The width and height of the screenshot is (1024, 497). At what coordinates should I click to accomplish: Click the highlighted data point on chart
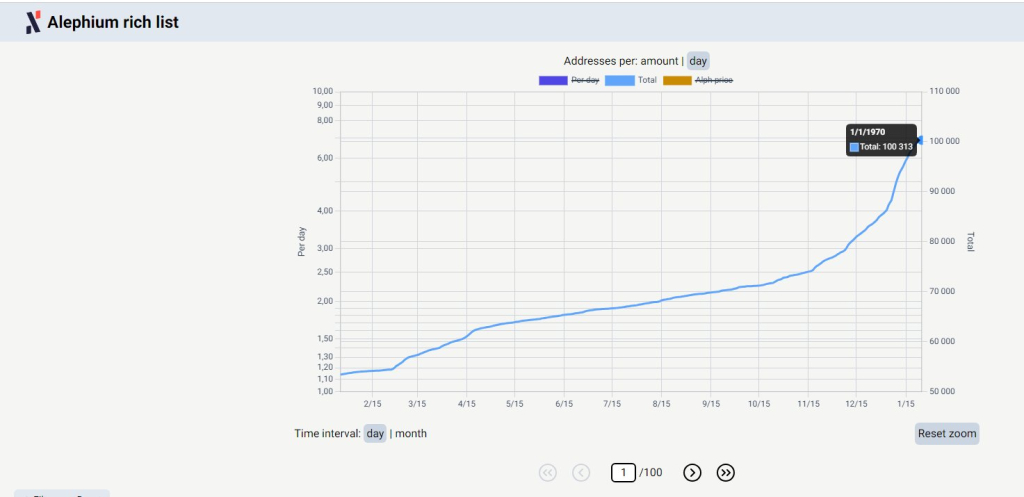[920, 141]
